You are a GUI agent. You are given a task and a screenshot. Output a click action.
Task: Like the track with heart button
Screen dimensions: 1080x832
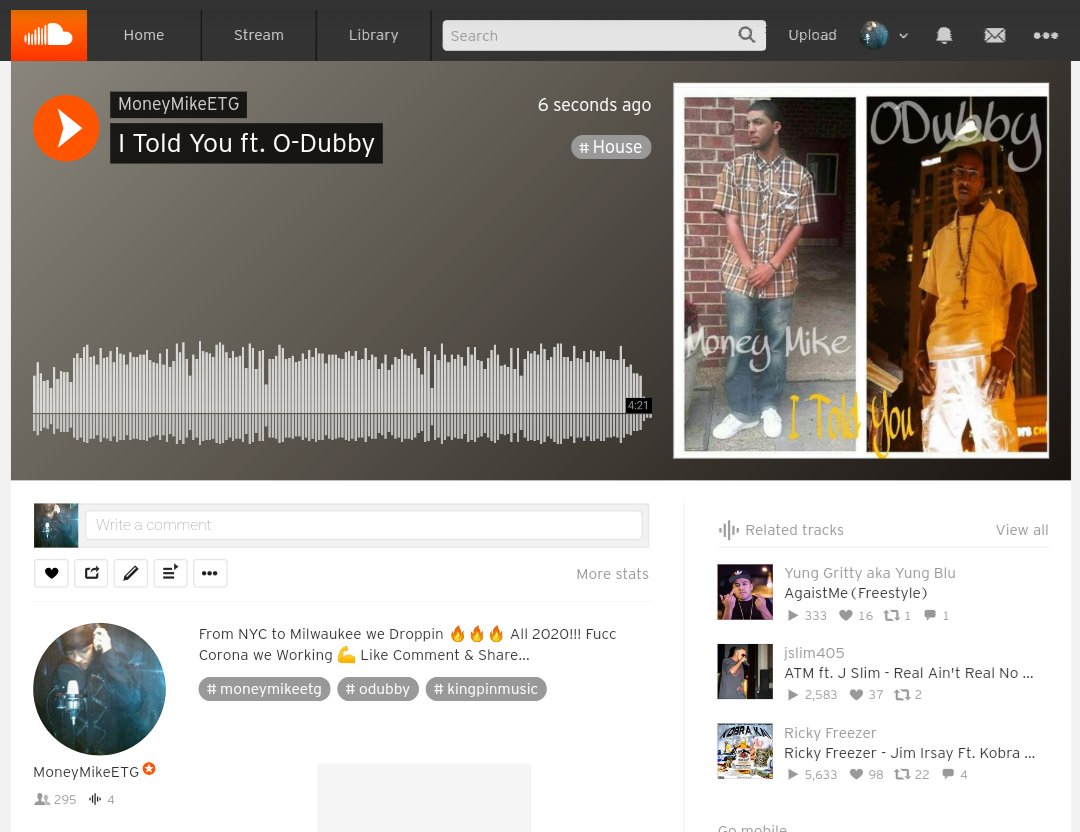pyautogui.click(x=51, y=573)
